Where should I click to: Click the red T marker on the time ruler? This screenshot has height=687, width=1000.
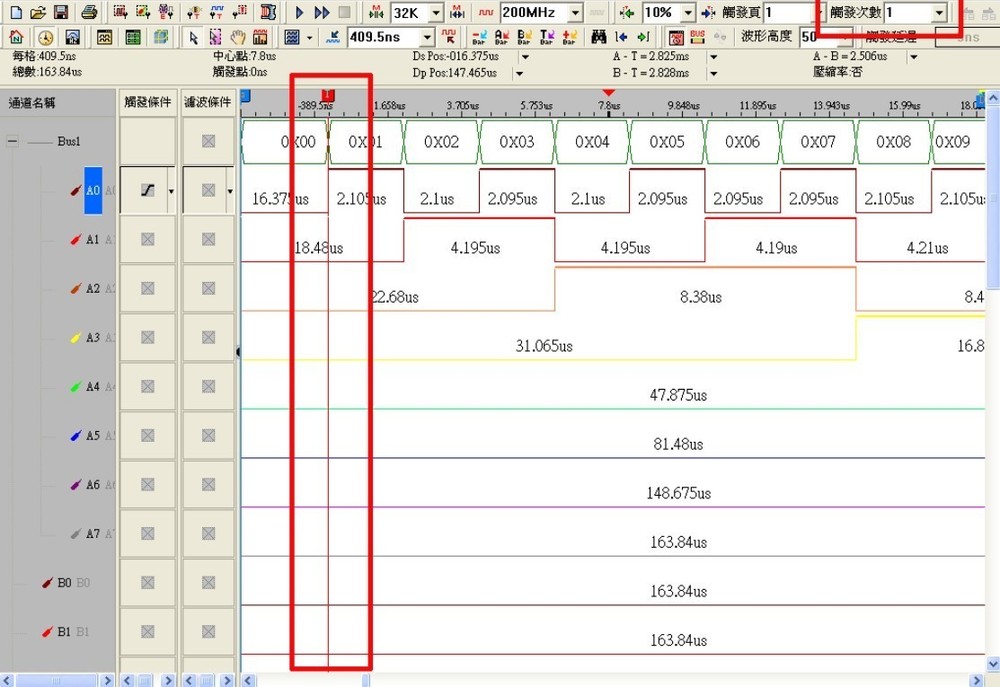[x=328, y=96]
